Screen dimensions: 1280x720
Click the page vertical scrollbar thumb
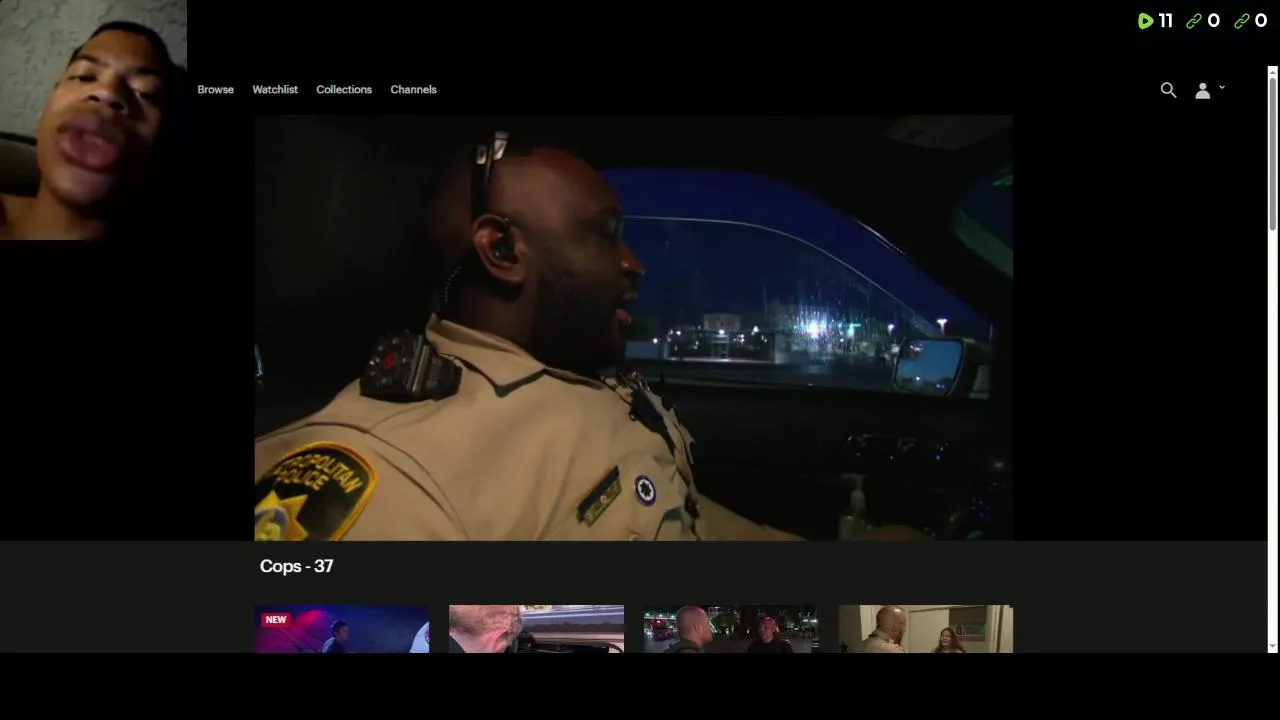1273,155
